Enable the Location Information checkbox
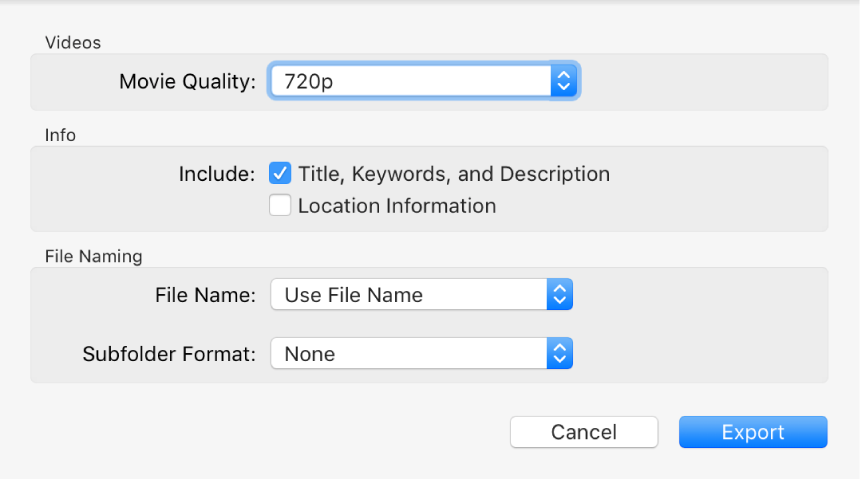Image resolution: width=862 pixels, height=479 pixels. click(x=280, y=206)
